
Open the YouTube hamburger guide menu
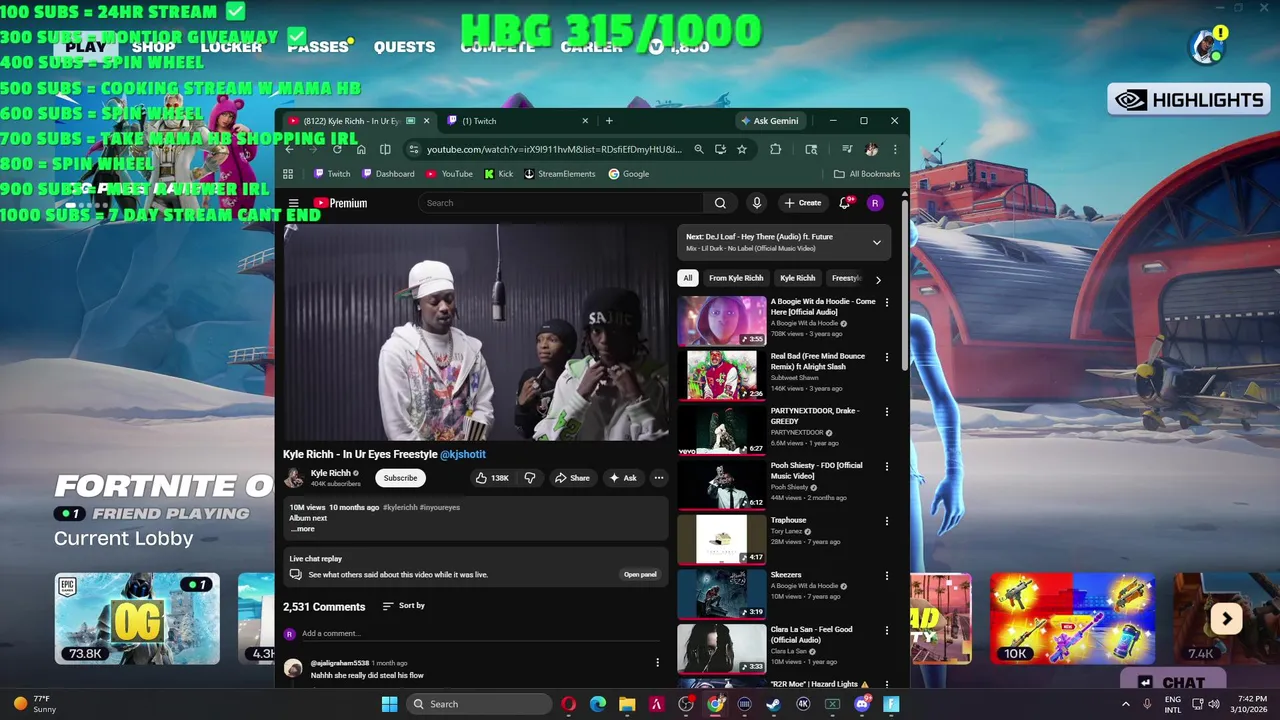click(x=293, y=203)
